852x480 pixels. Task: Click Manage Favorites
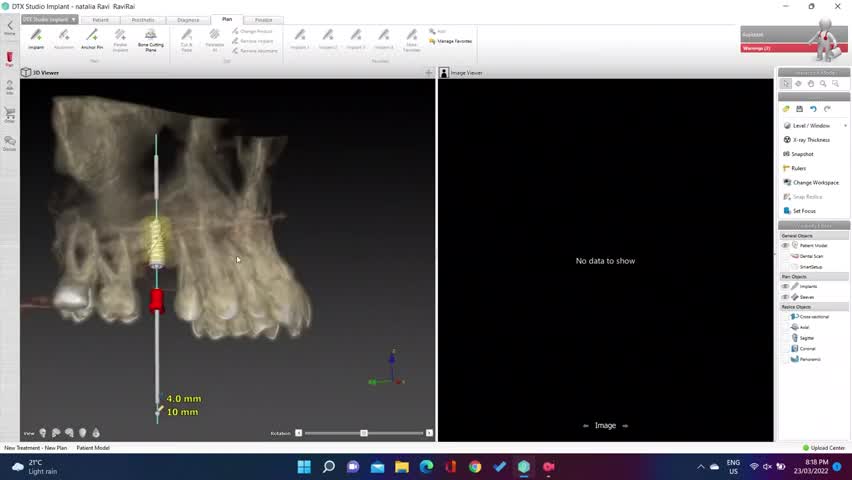(x=454, y=41)
